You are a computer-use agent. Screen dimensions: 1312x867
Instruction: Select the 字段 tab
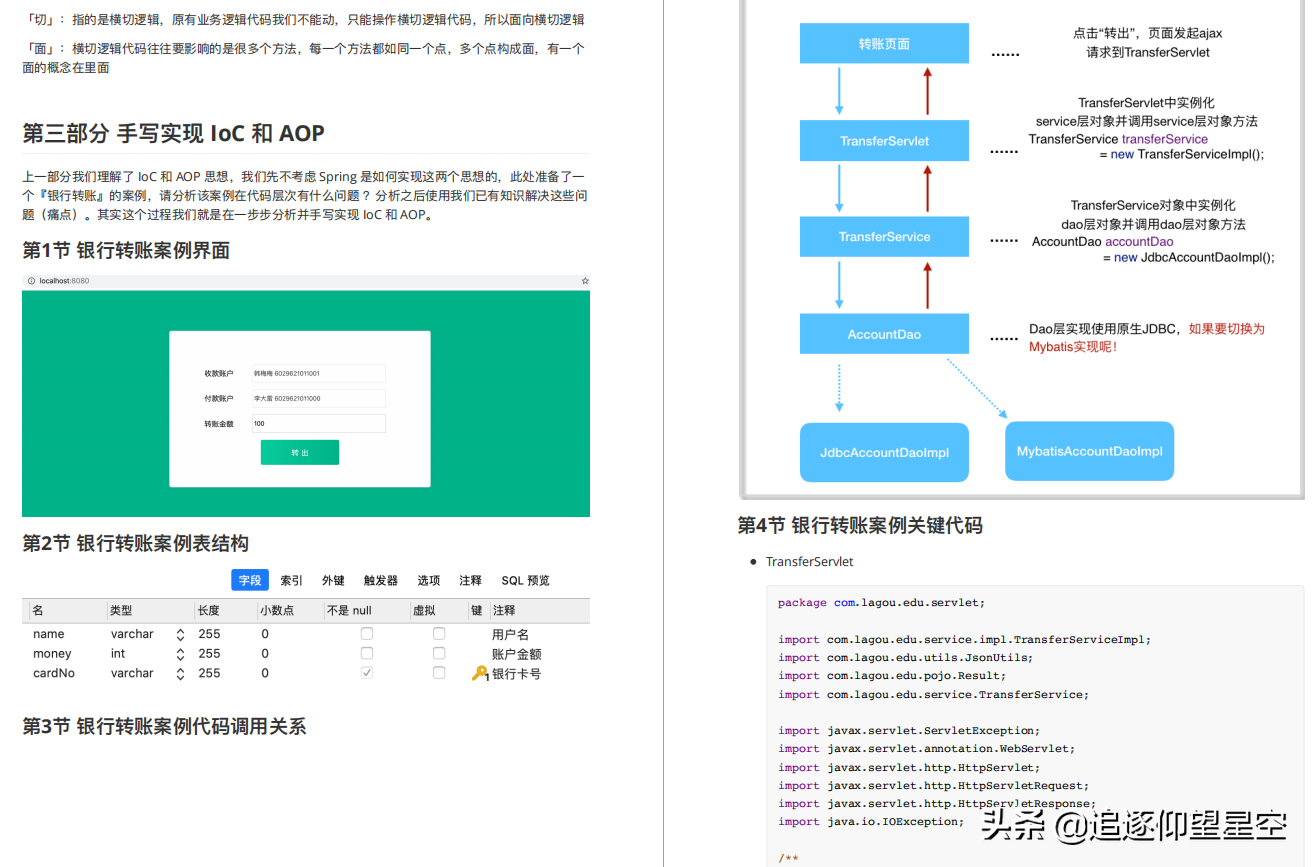click(250, 580)
